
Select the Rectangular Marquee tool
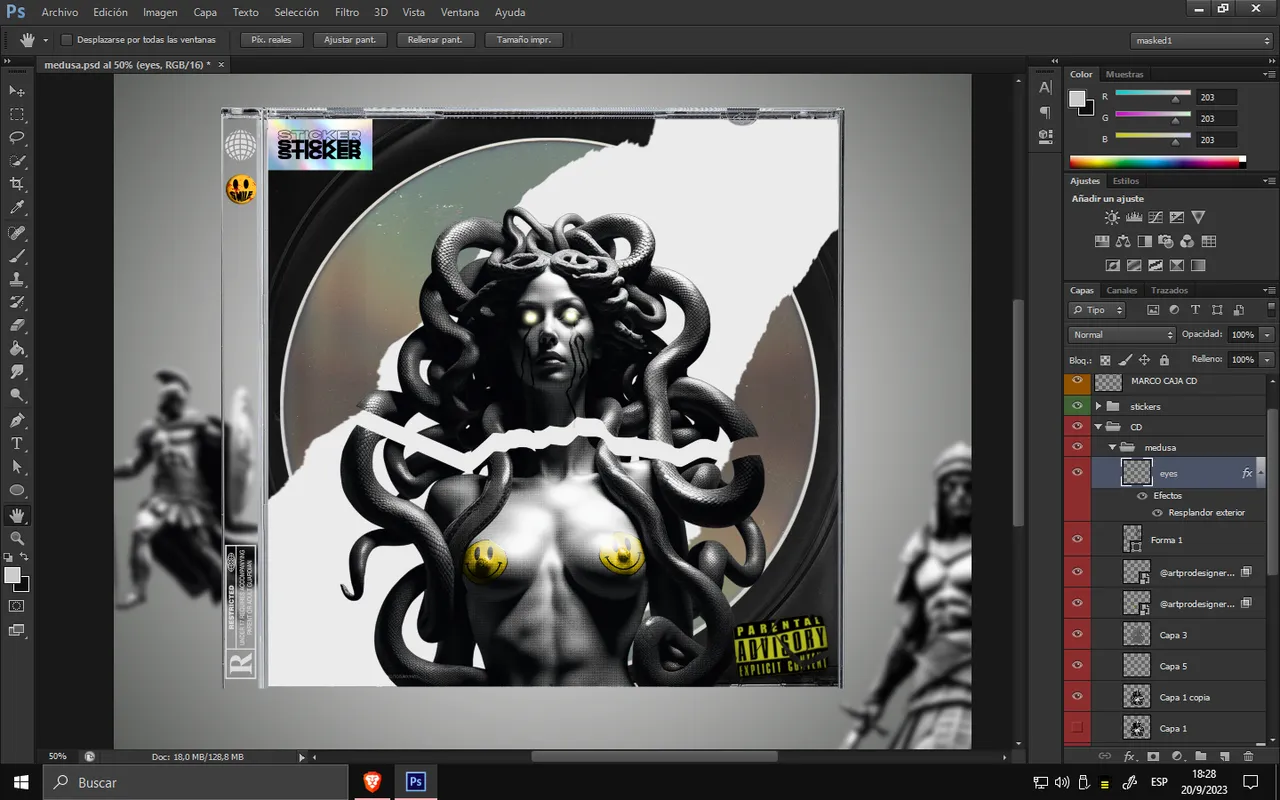click(17, 114)
